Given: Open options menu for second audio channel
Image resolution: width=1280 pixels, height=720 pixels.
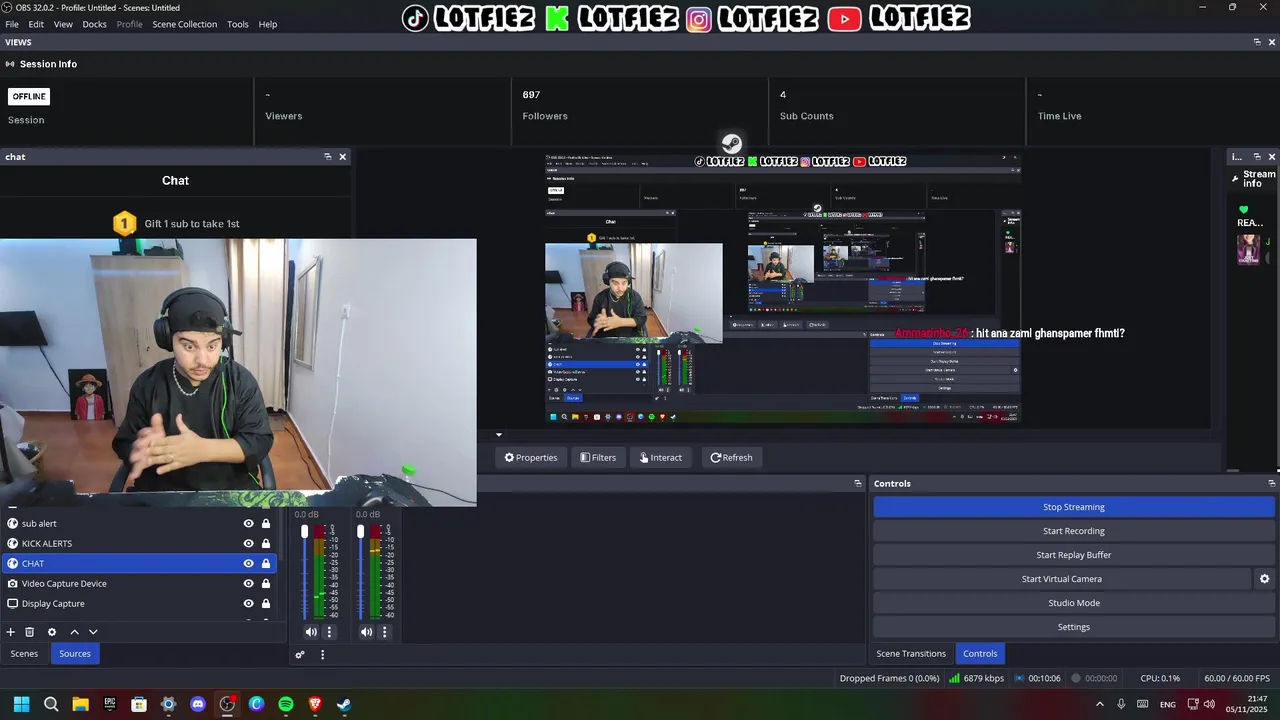Looking at the screenshot, I should tap(384, 632).
